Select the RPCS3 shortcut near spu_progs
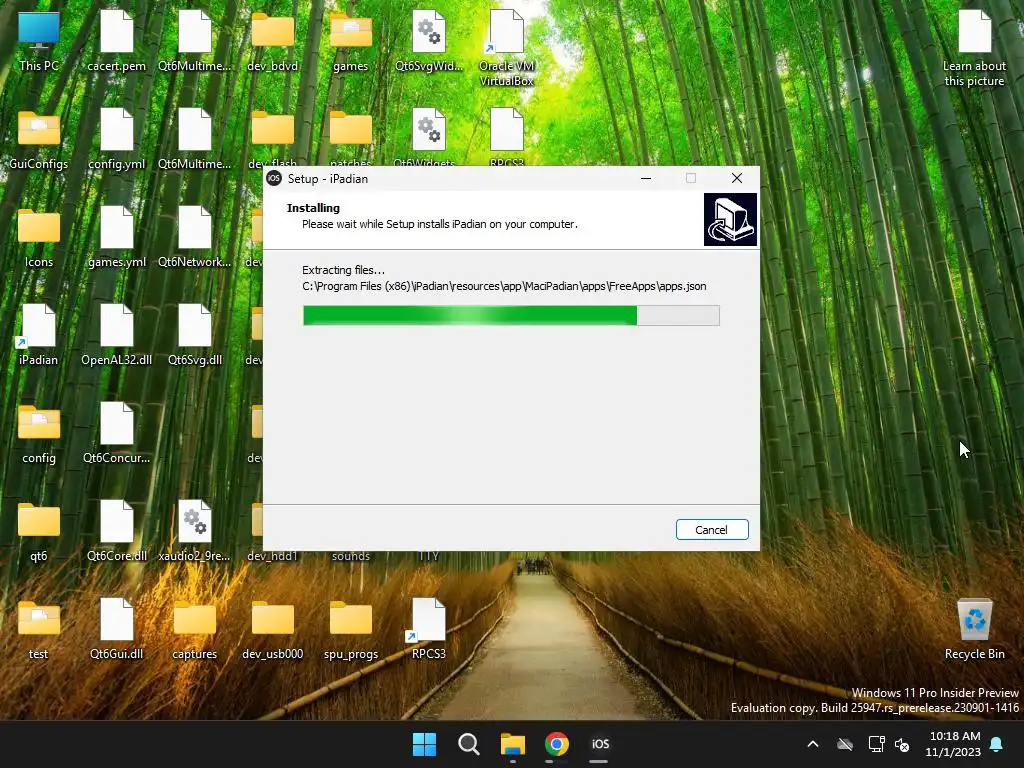The height and width of the screenshot is (768, 1024). pyautogui.click(x=429, y=629)
